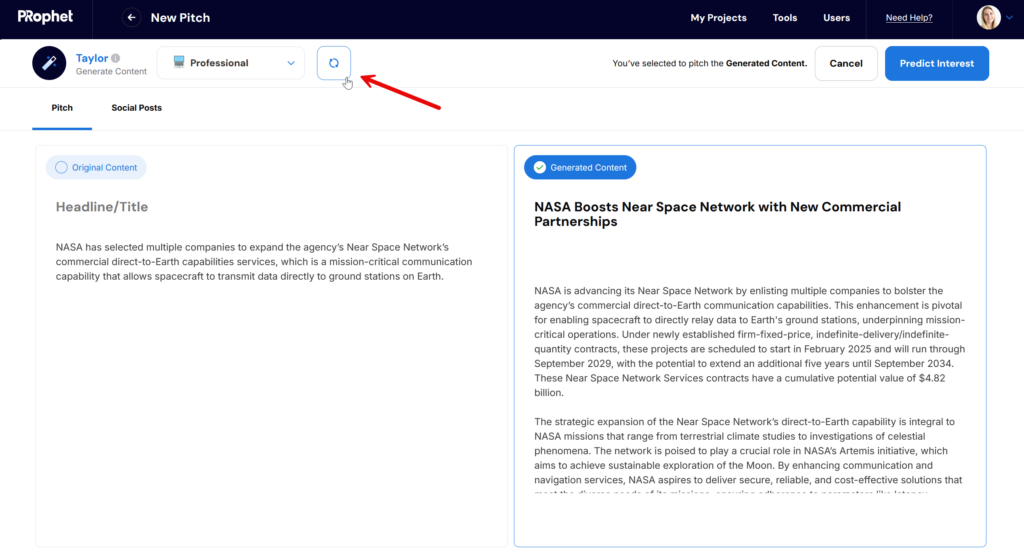Open the Tools menu
This screenshot has width=1024, height=552.
coord(785,18)
